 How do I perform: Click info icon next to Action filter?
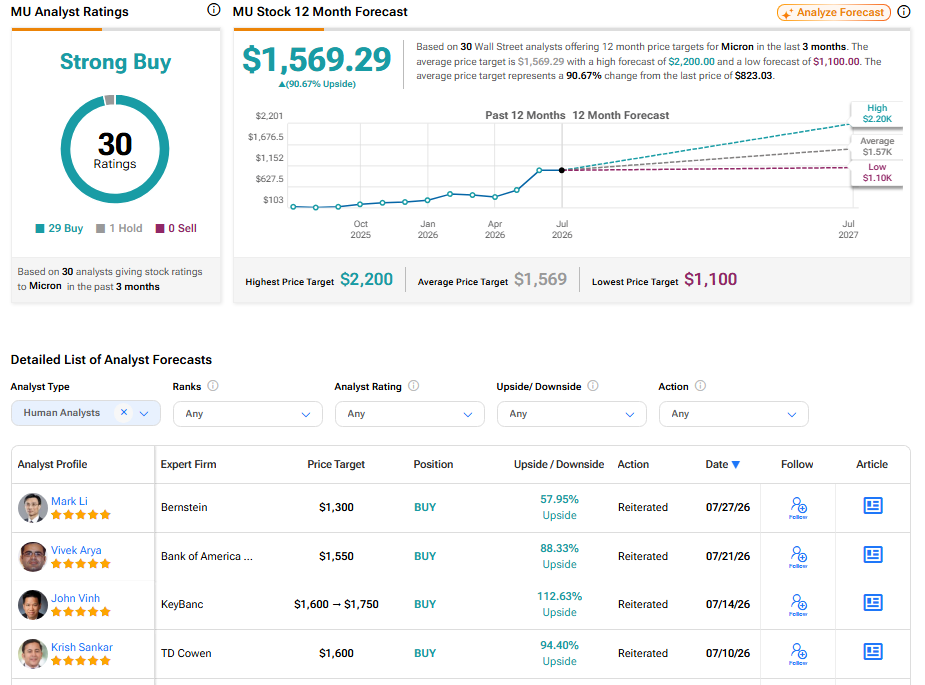coord(700,386)
